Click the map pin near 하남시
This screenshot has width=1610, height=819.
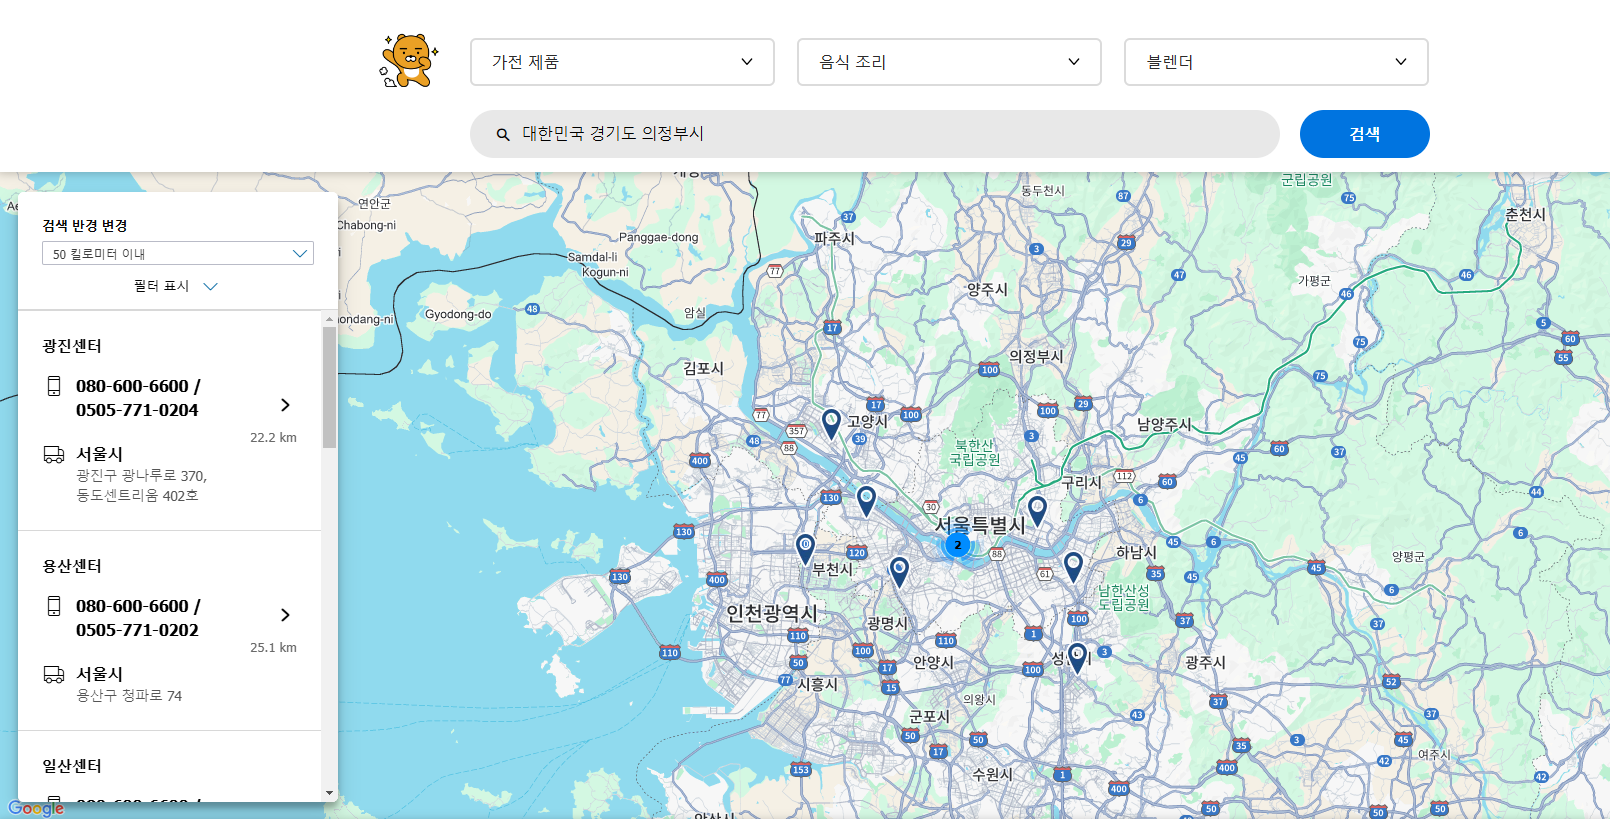point(1073,567)
